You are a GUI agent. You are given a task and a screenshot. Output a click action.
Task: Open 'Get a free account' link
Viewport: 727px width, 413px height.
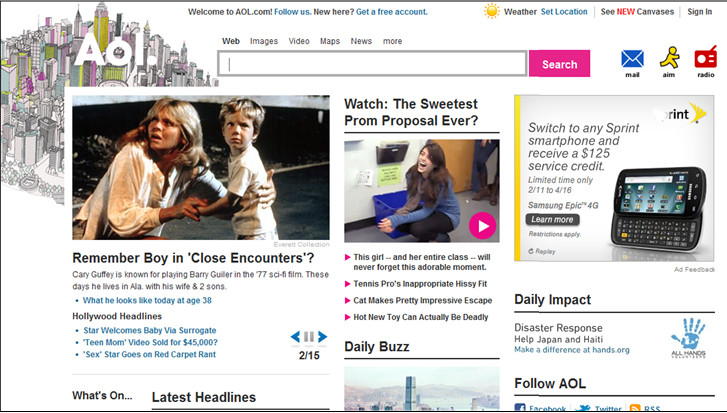(x=392, y=12)
